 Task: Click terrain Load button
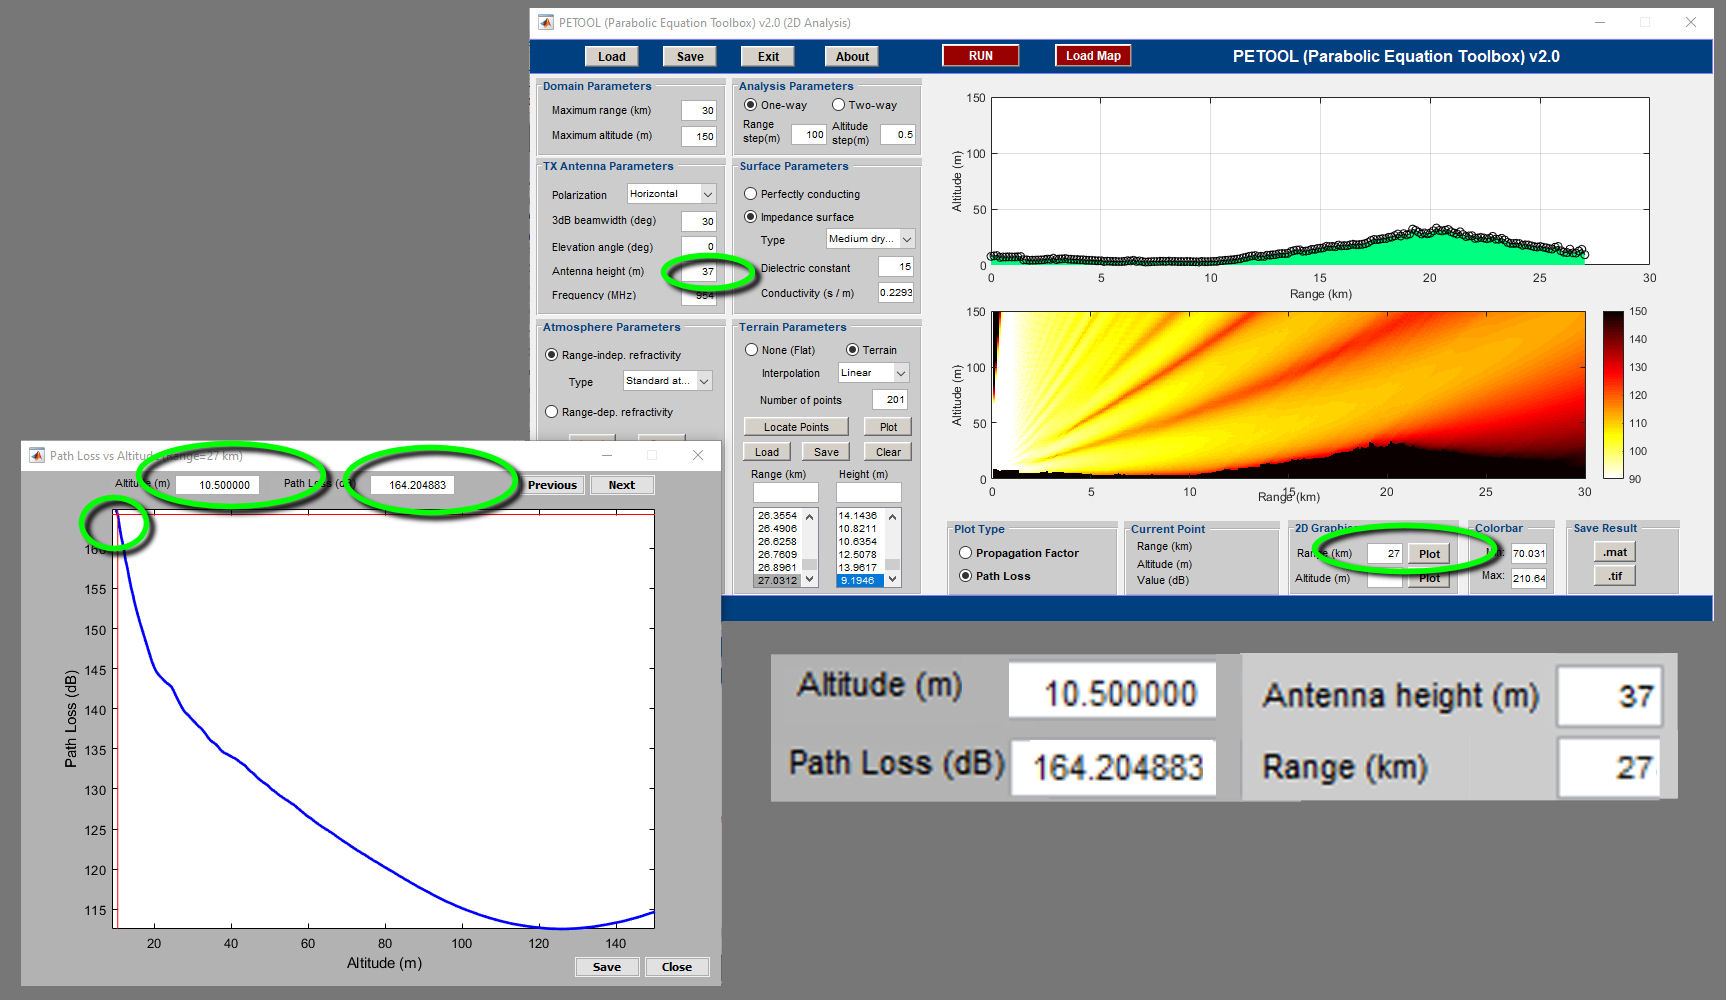tap(767, 452)
